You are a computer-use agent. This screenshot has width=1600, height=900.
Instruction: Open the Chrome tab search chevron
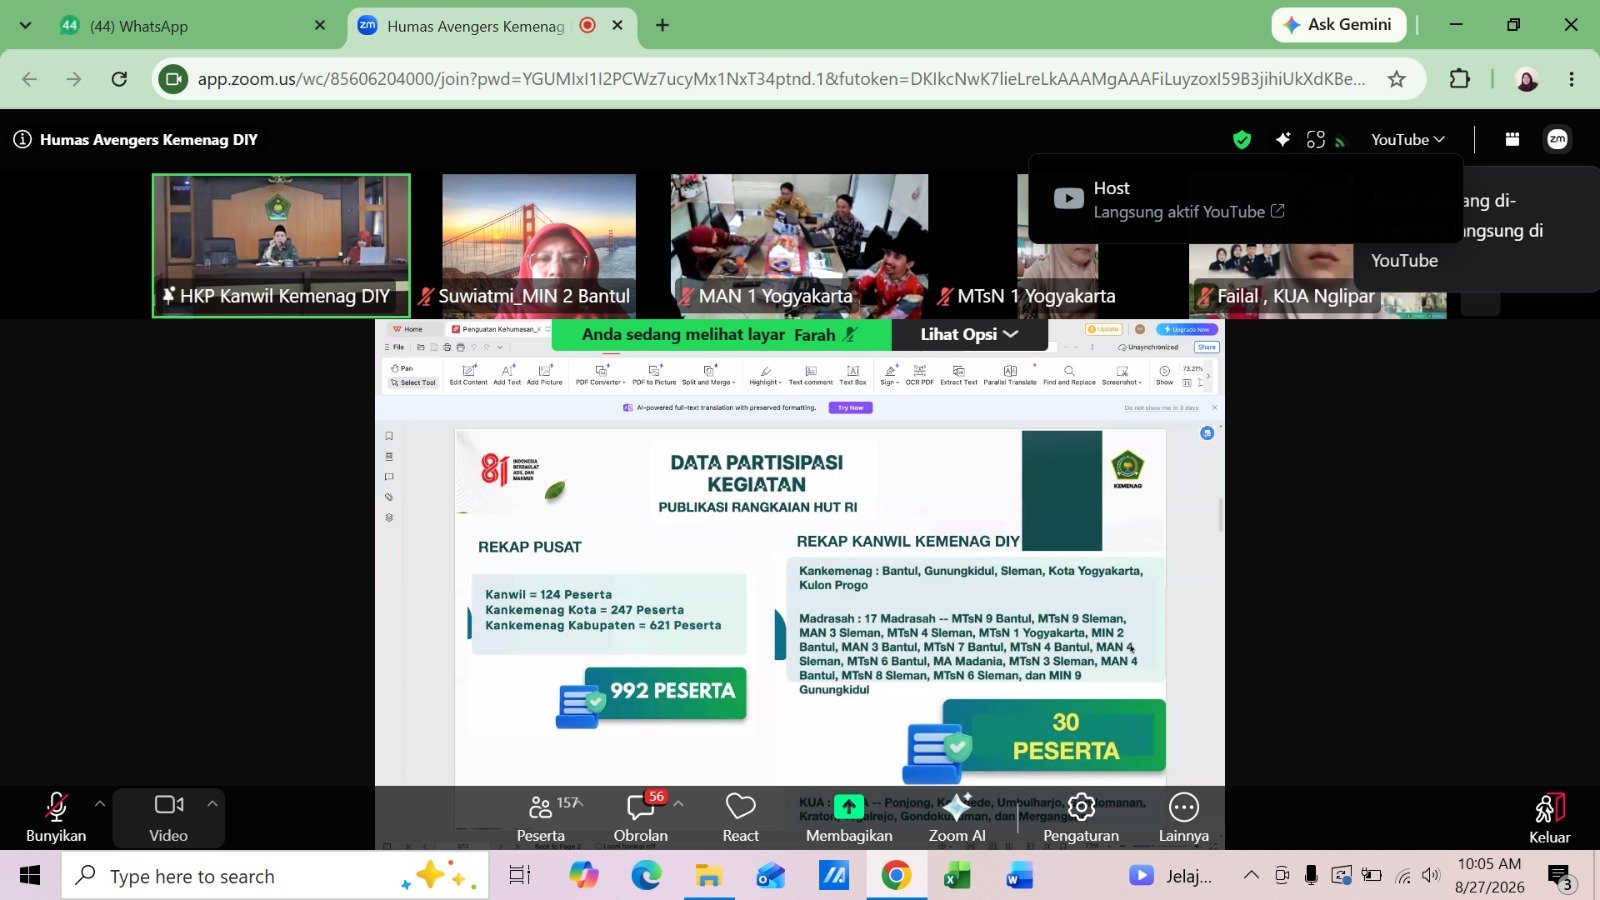click(x=25, y=26)
